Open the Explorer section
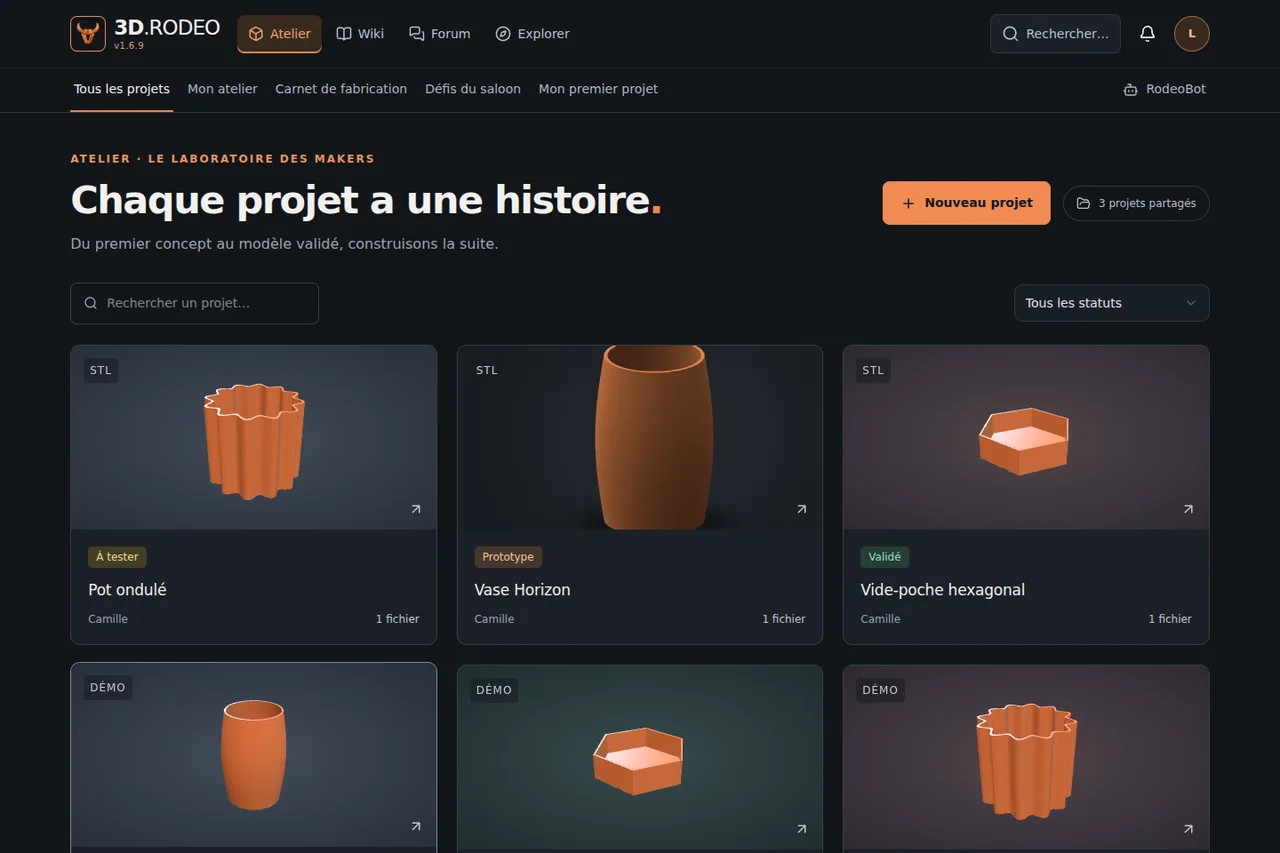This screenshot has width=1280, height=853. pos(532,34)
